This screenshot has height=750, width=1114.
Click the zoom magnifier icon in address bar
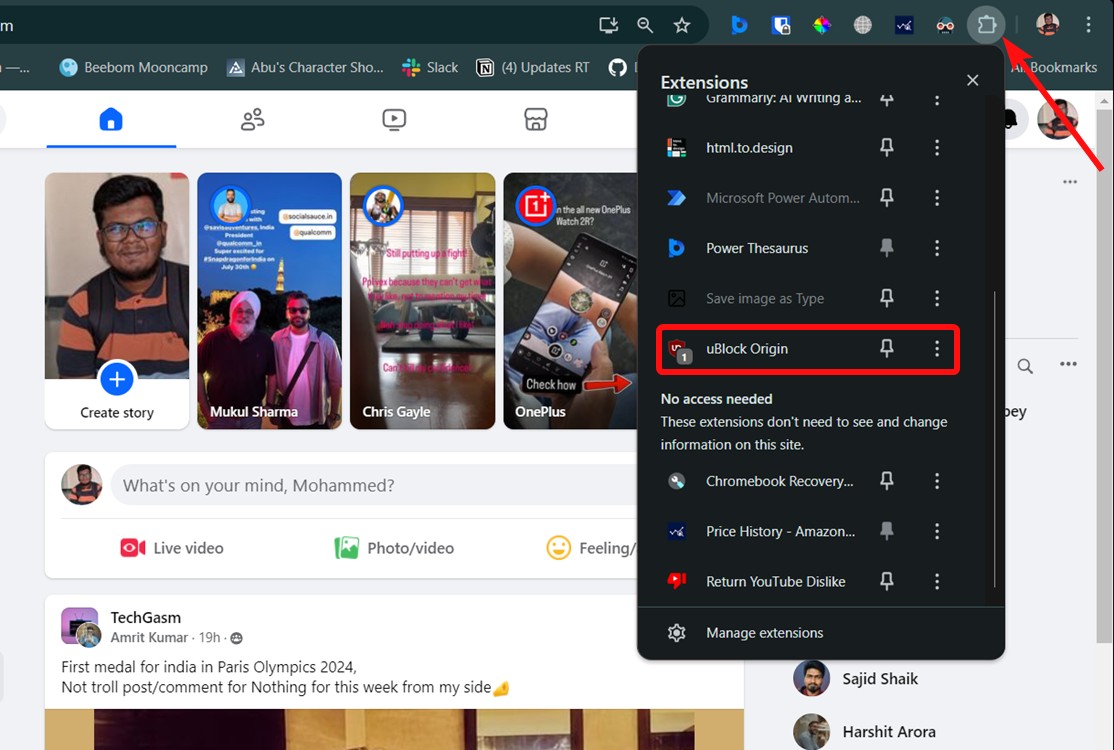tap(645, 25)
